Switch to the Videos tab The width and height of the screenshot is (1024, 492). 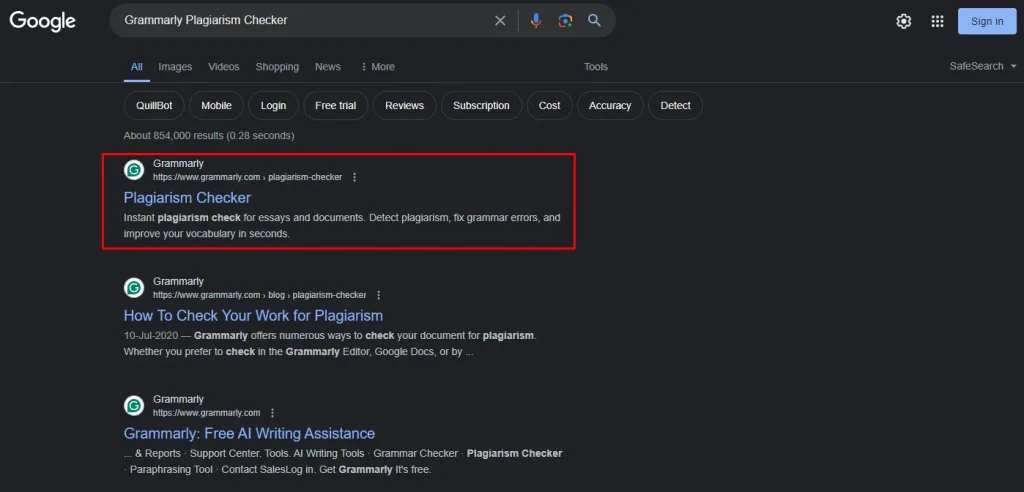point(224,67)
